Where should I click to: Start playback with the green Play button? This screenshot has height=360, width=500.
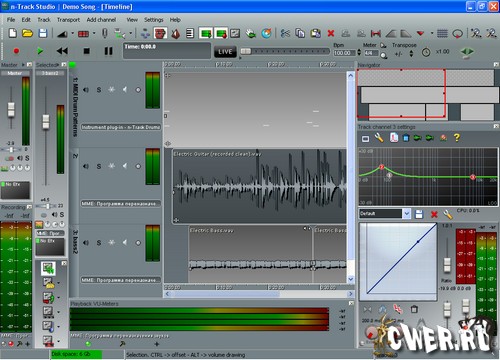click(40, 51)
